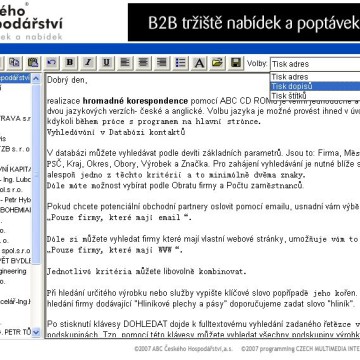Open a file with the folder icon

click(217, 63)
